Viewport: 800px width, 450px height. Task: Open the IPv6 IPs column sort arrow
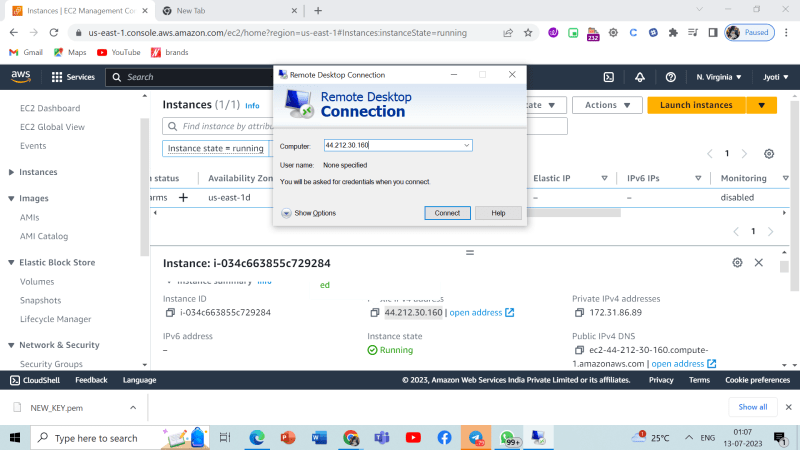click(x=698, y=178)
